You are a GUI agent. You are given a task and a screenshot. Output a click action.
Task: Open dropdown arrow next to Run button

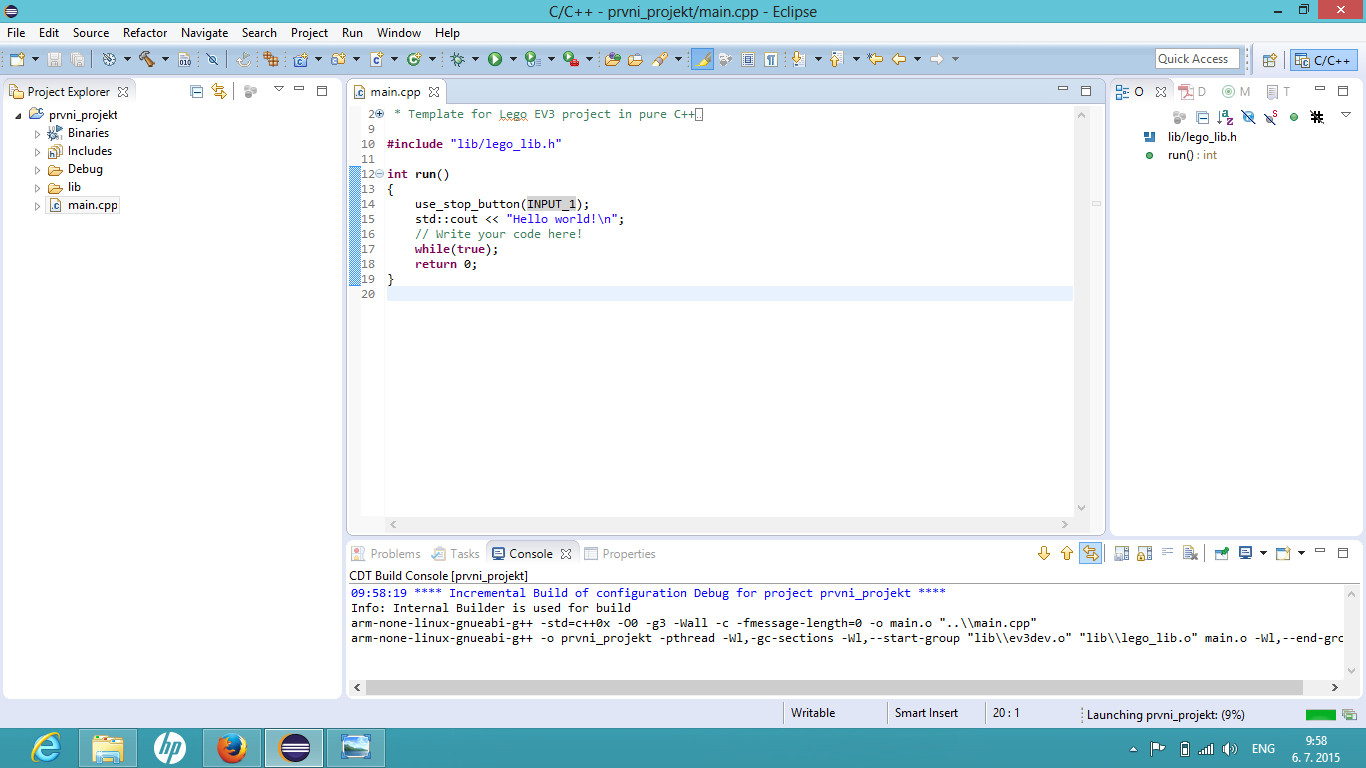pyautogui.click(x=513, y=60)
